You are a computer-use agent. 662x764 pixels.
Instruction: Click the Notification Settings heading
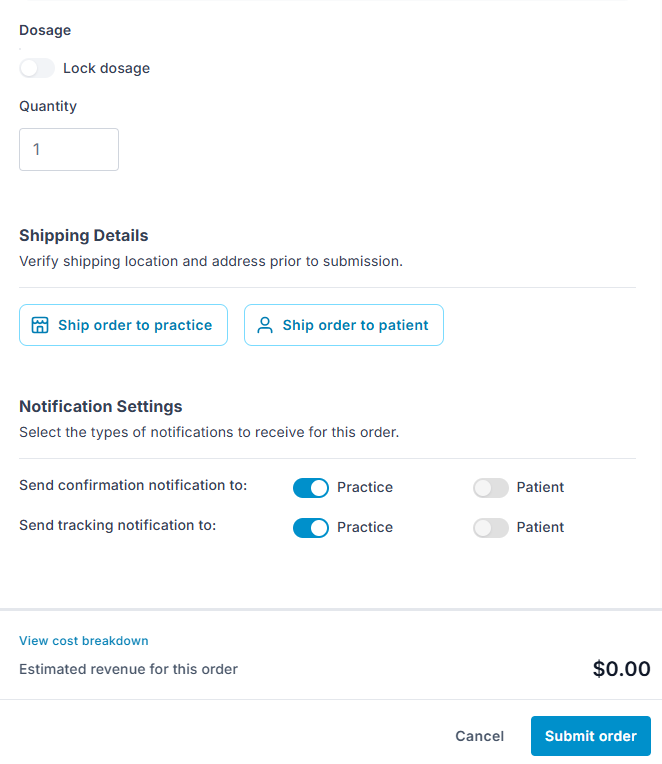click(101, 406)
